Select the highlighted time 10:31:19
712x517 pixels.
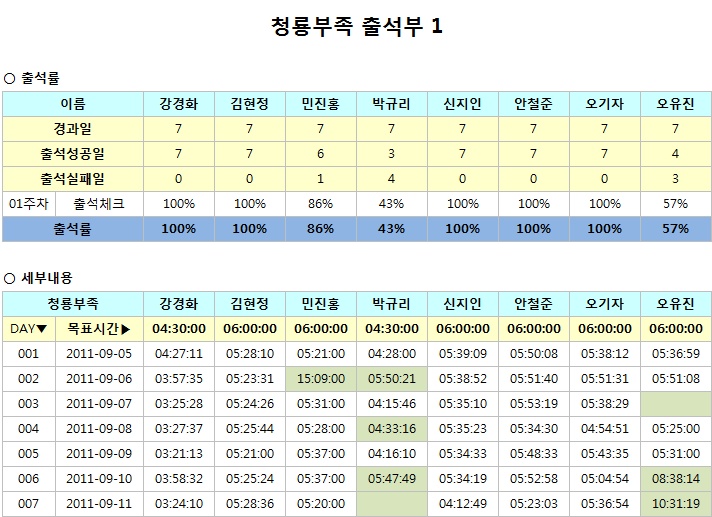(676, 503)
